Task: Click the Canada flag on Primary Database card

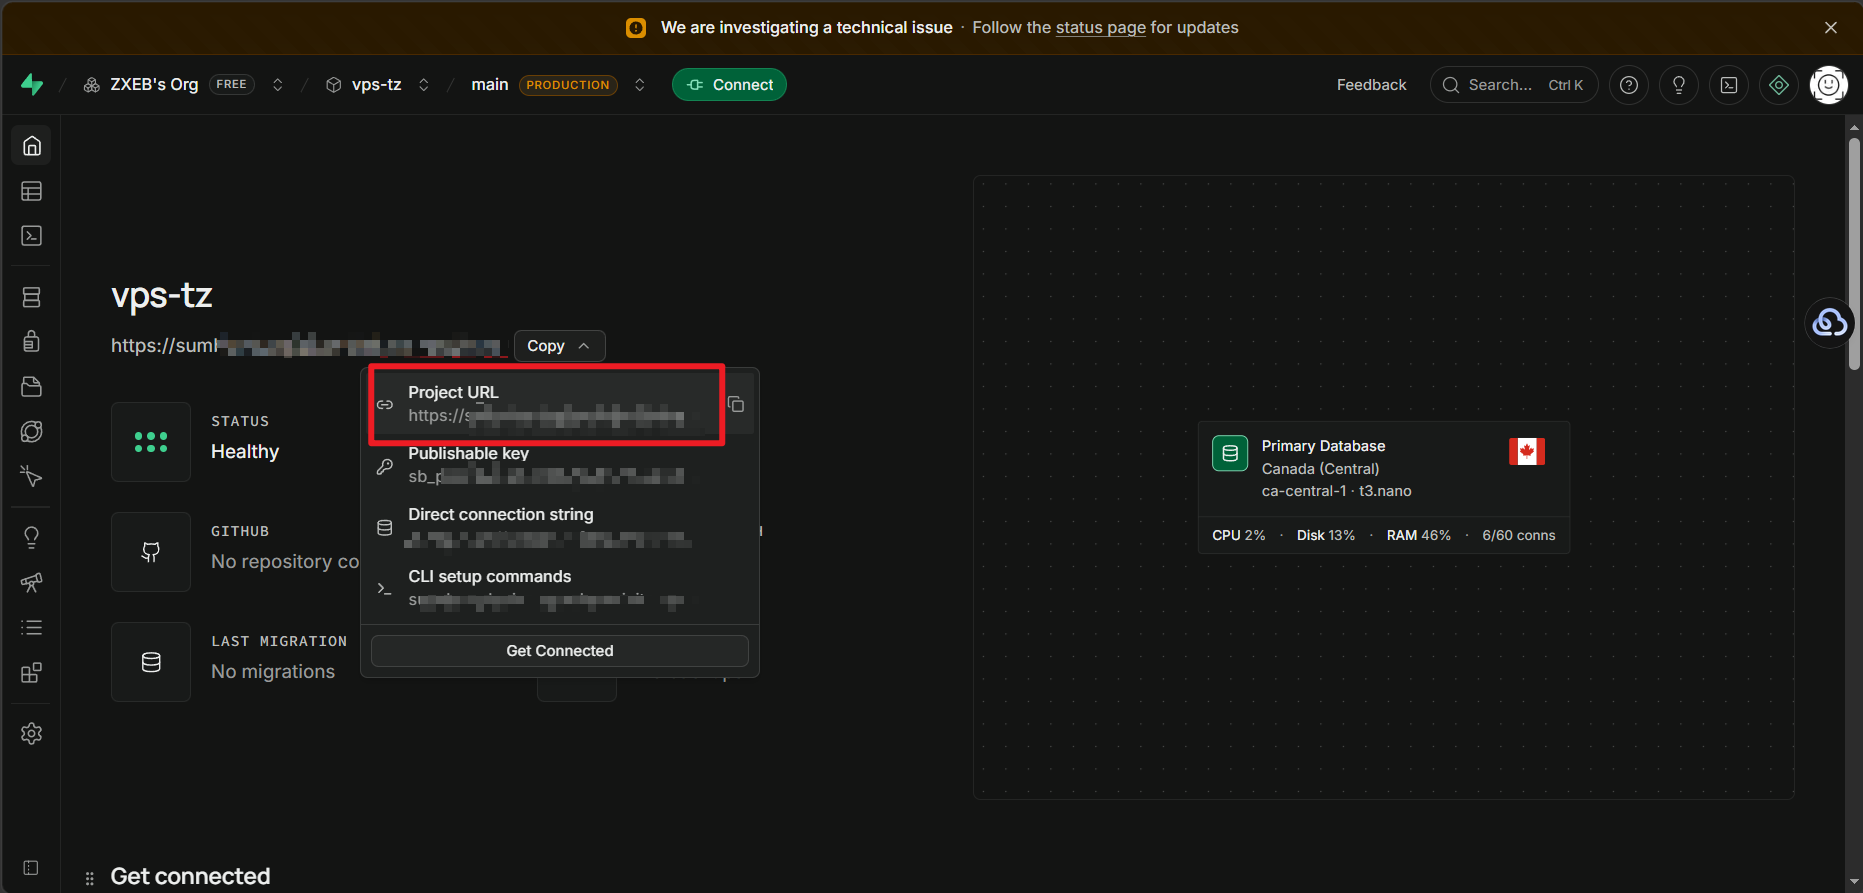Action: [1527, 452]
